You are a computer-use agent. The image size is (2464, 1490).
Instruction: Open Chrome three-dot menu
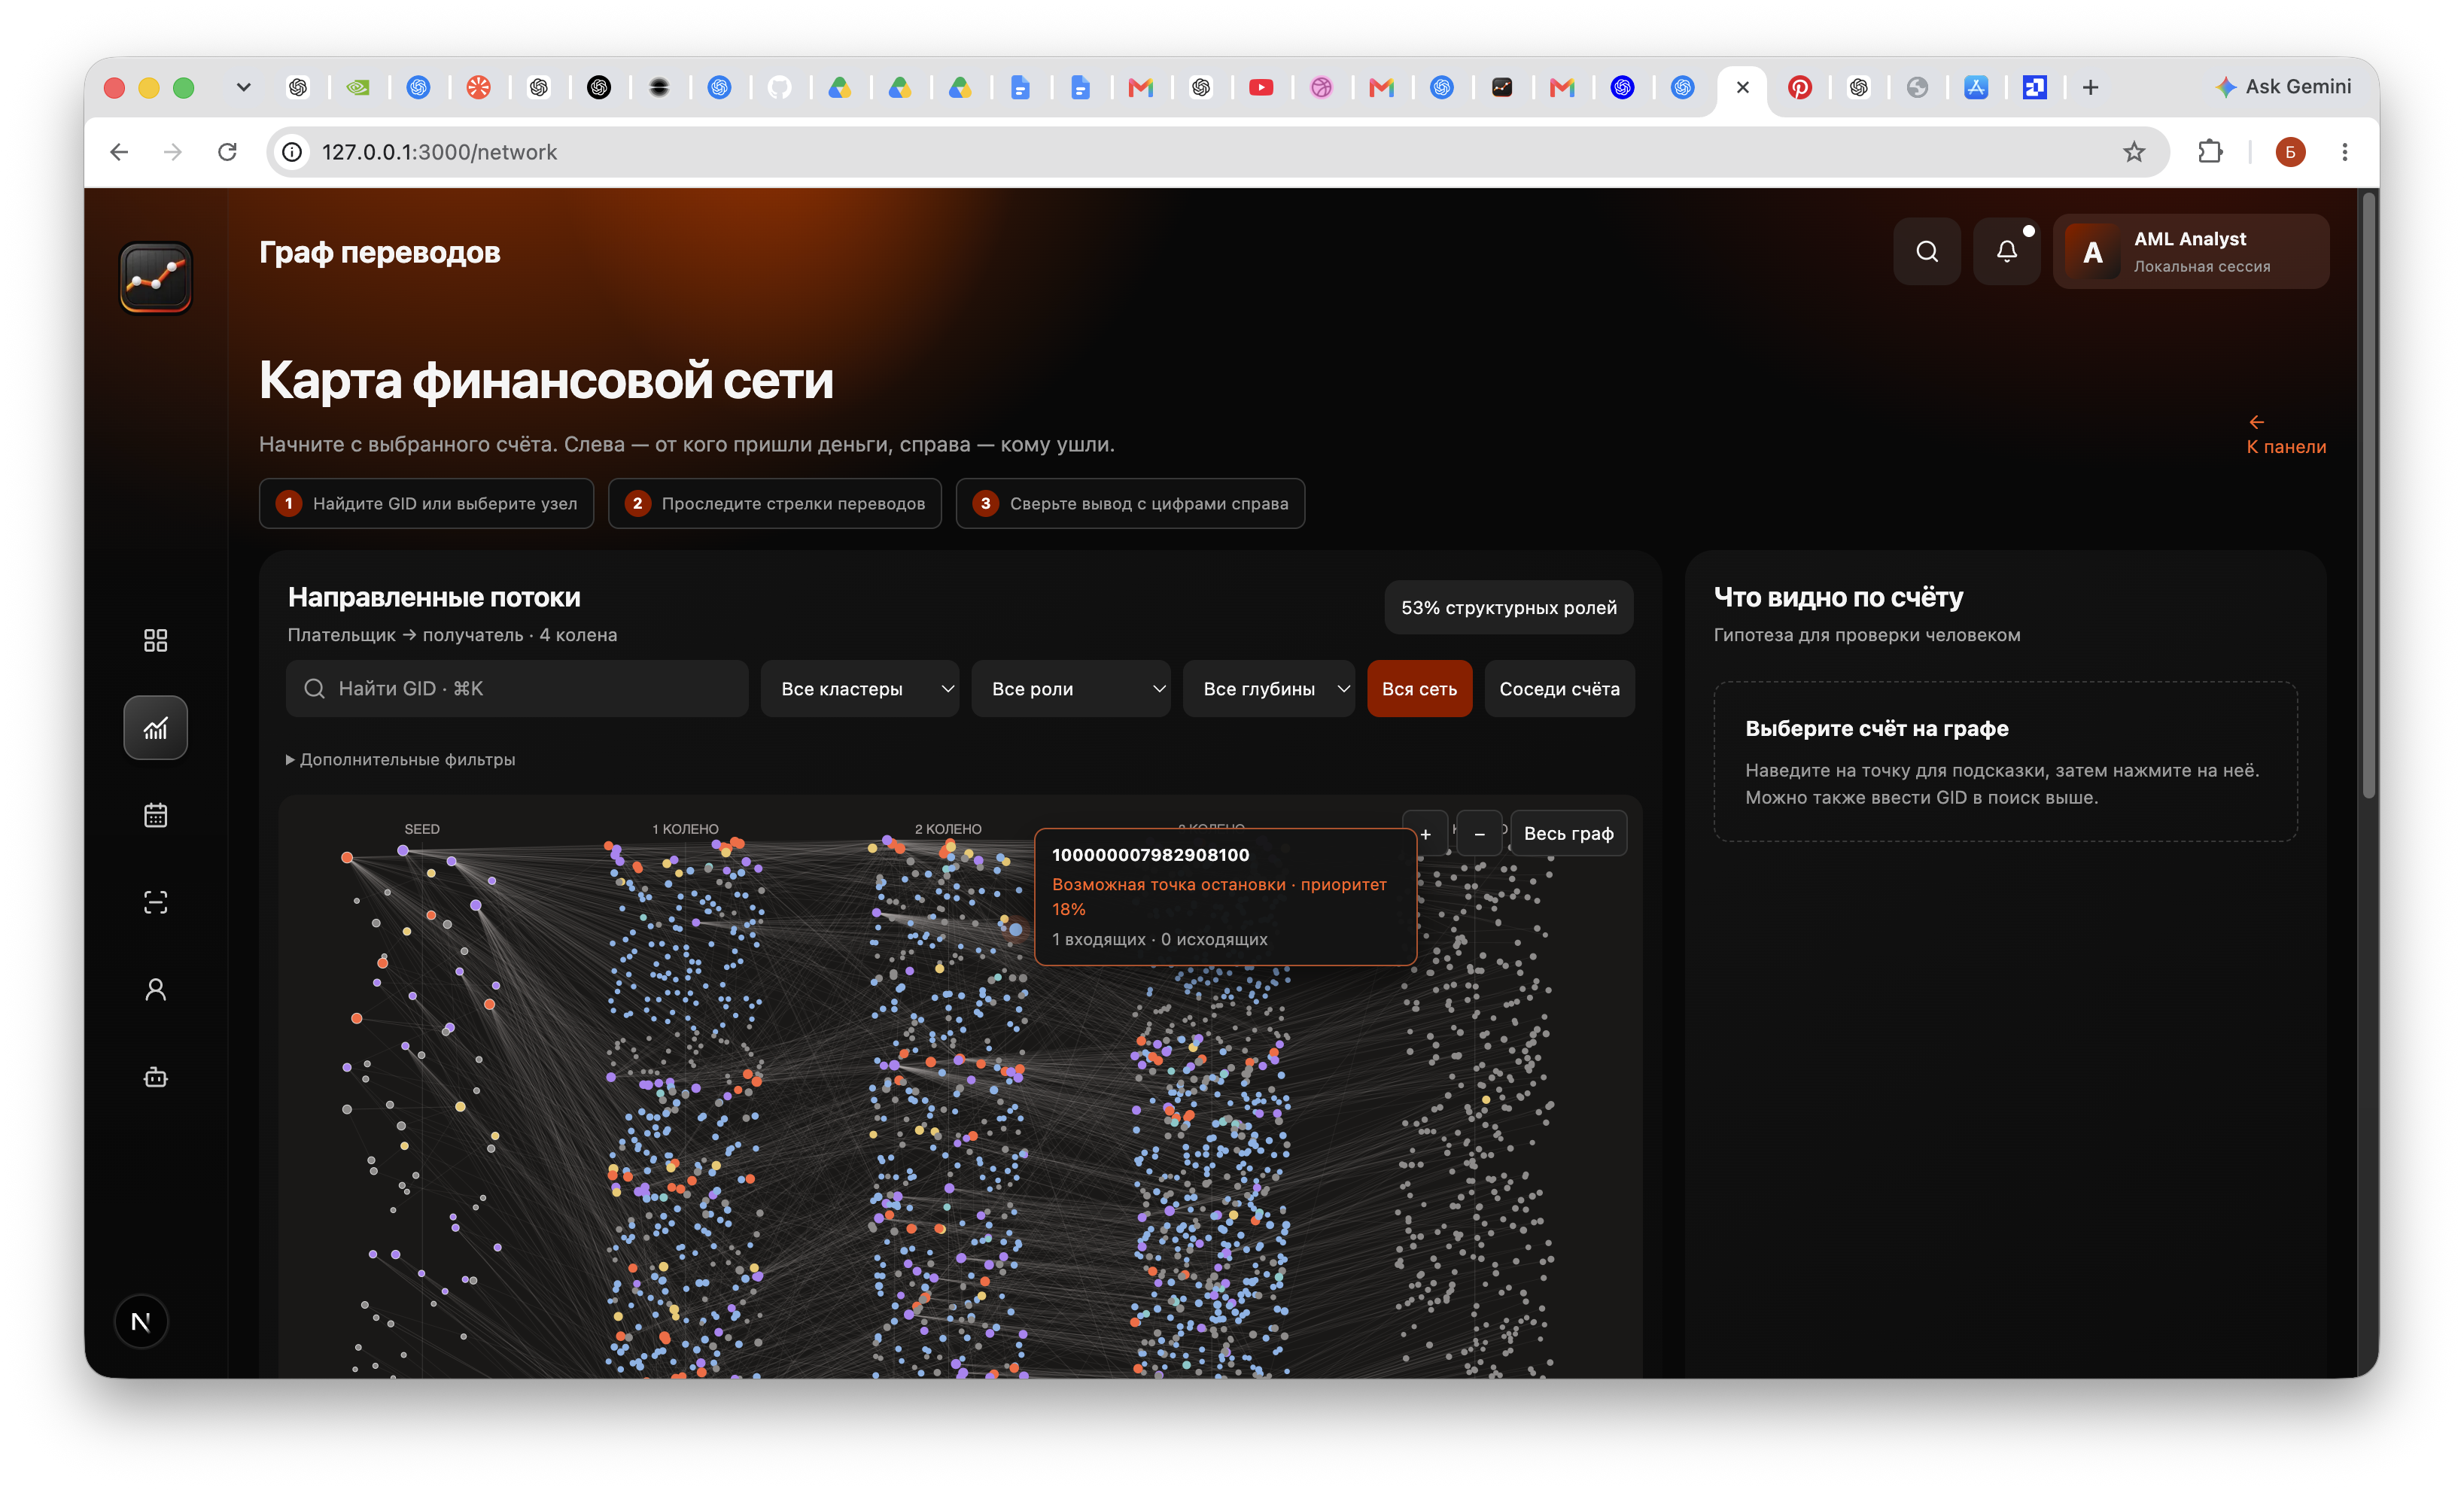point(2344,152)
